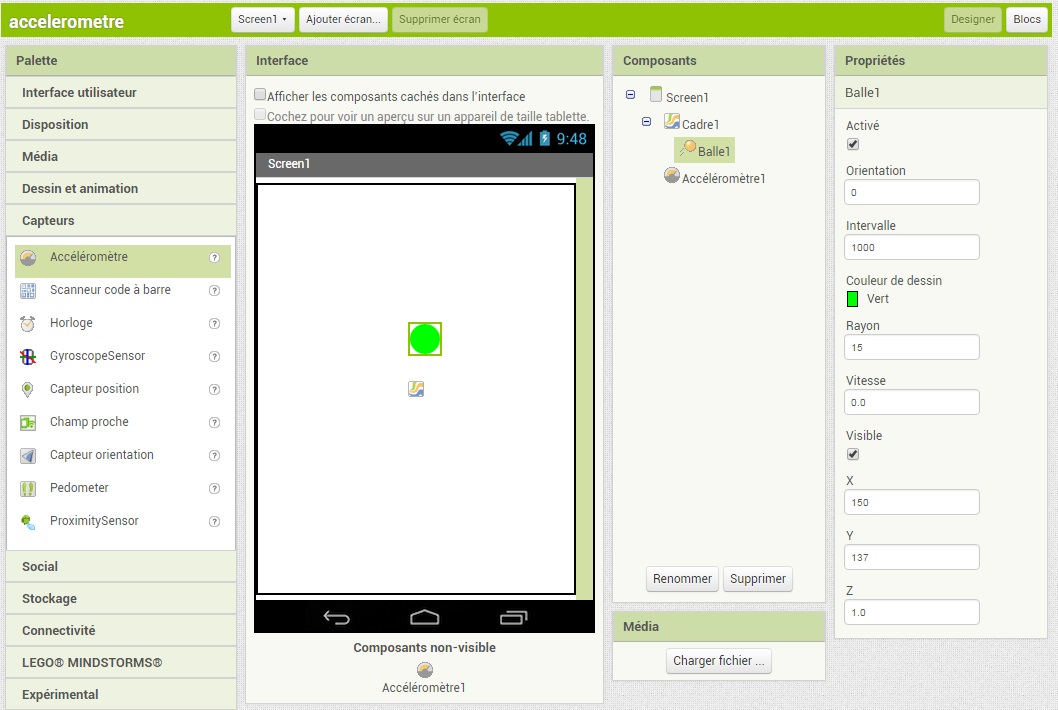Show help for GyroscopeSensor

point(215,356)
